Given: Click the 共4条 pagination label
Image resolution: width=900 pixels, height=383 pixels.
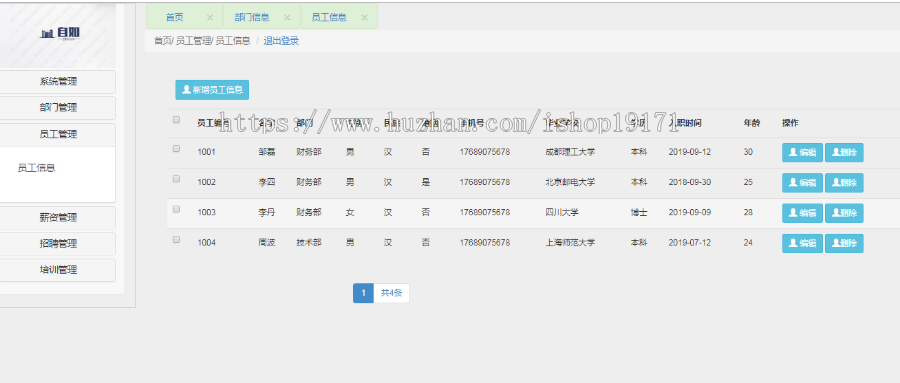Looking at the screenshot, I should pyautogui.click(x=391, y=293).
